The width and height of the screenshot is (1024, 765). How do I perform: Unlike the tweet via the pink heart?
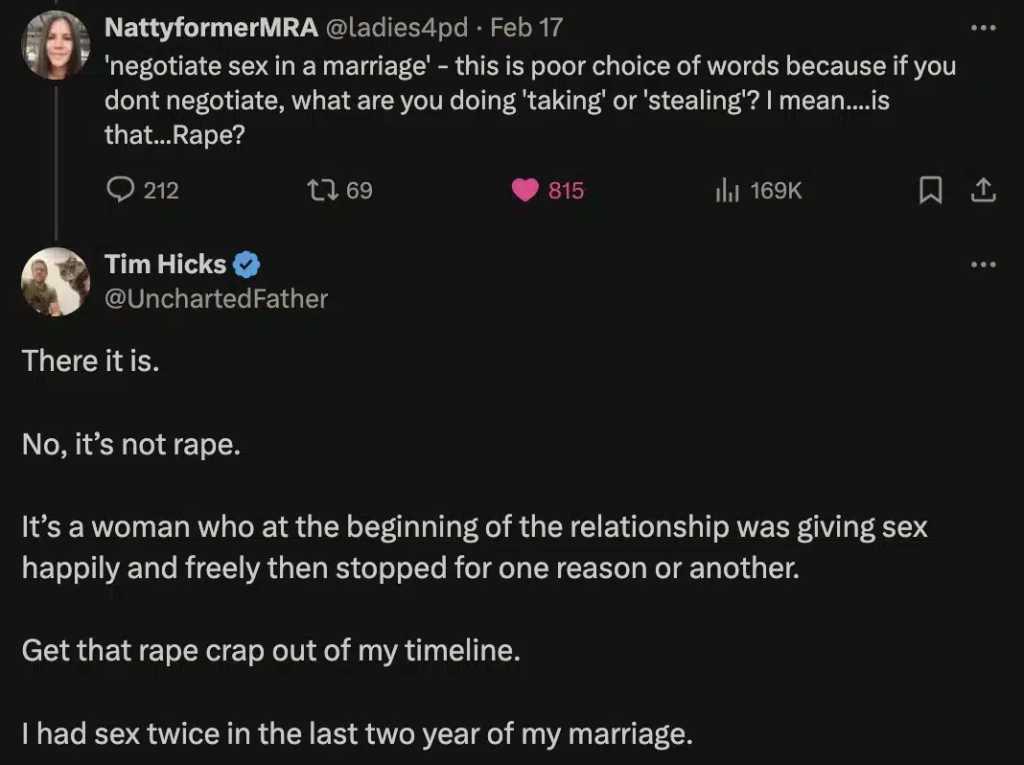point(525,189)
